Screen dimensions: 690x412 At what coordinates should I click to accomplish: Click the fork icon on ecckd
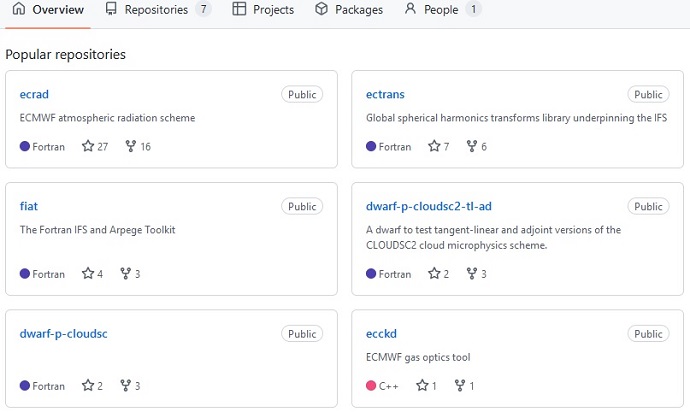click(460, 386)
